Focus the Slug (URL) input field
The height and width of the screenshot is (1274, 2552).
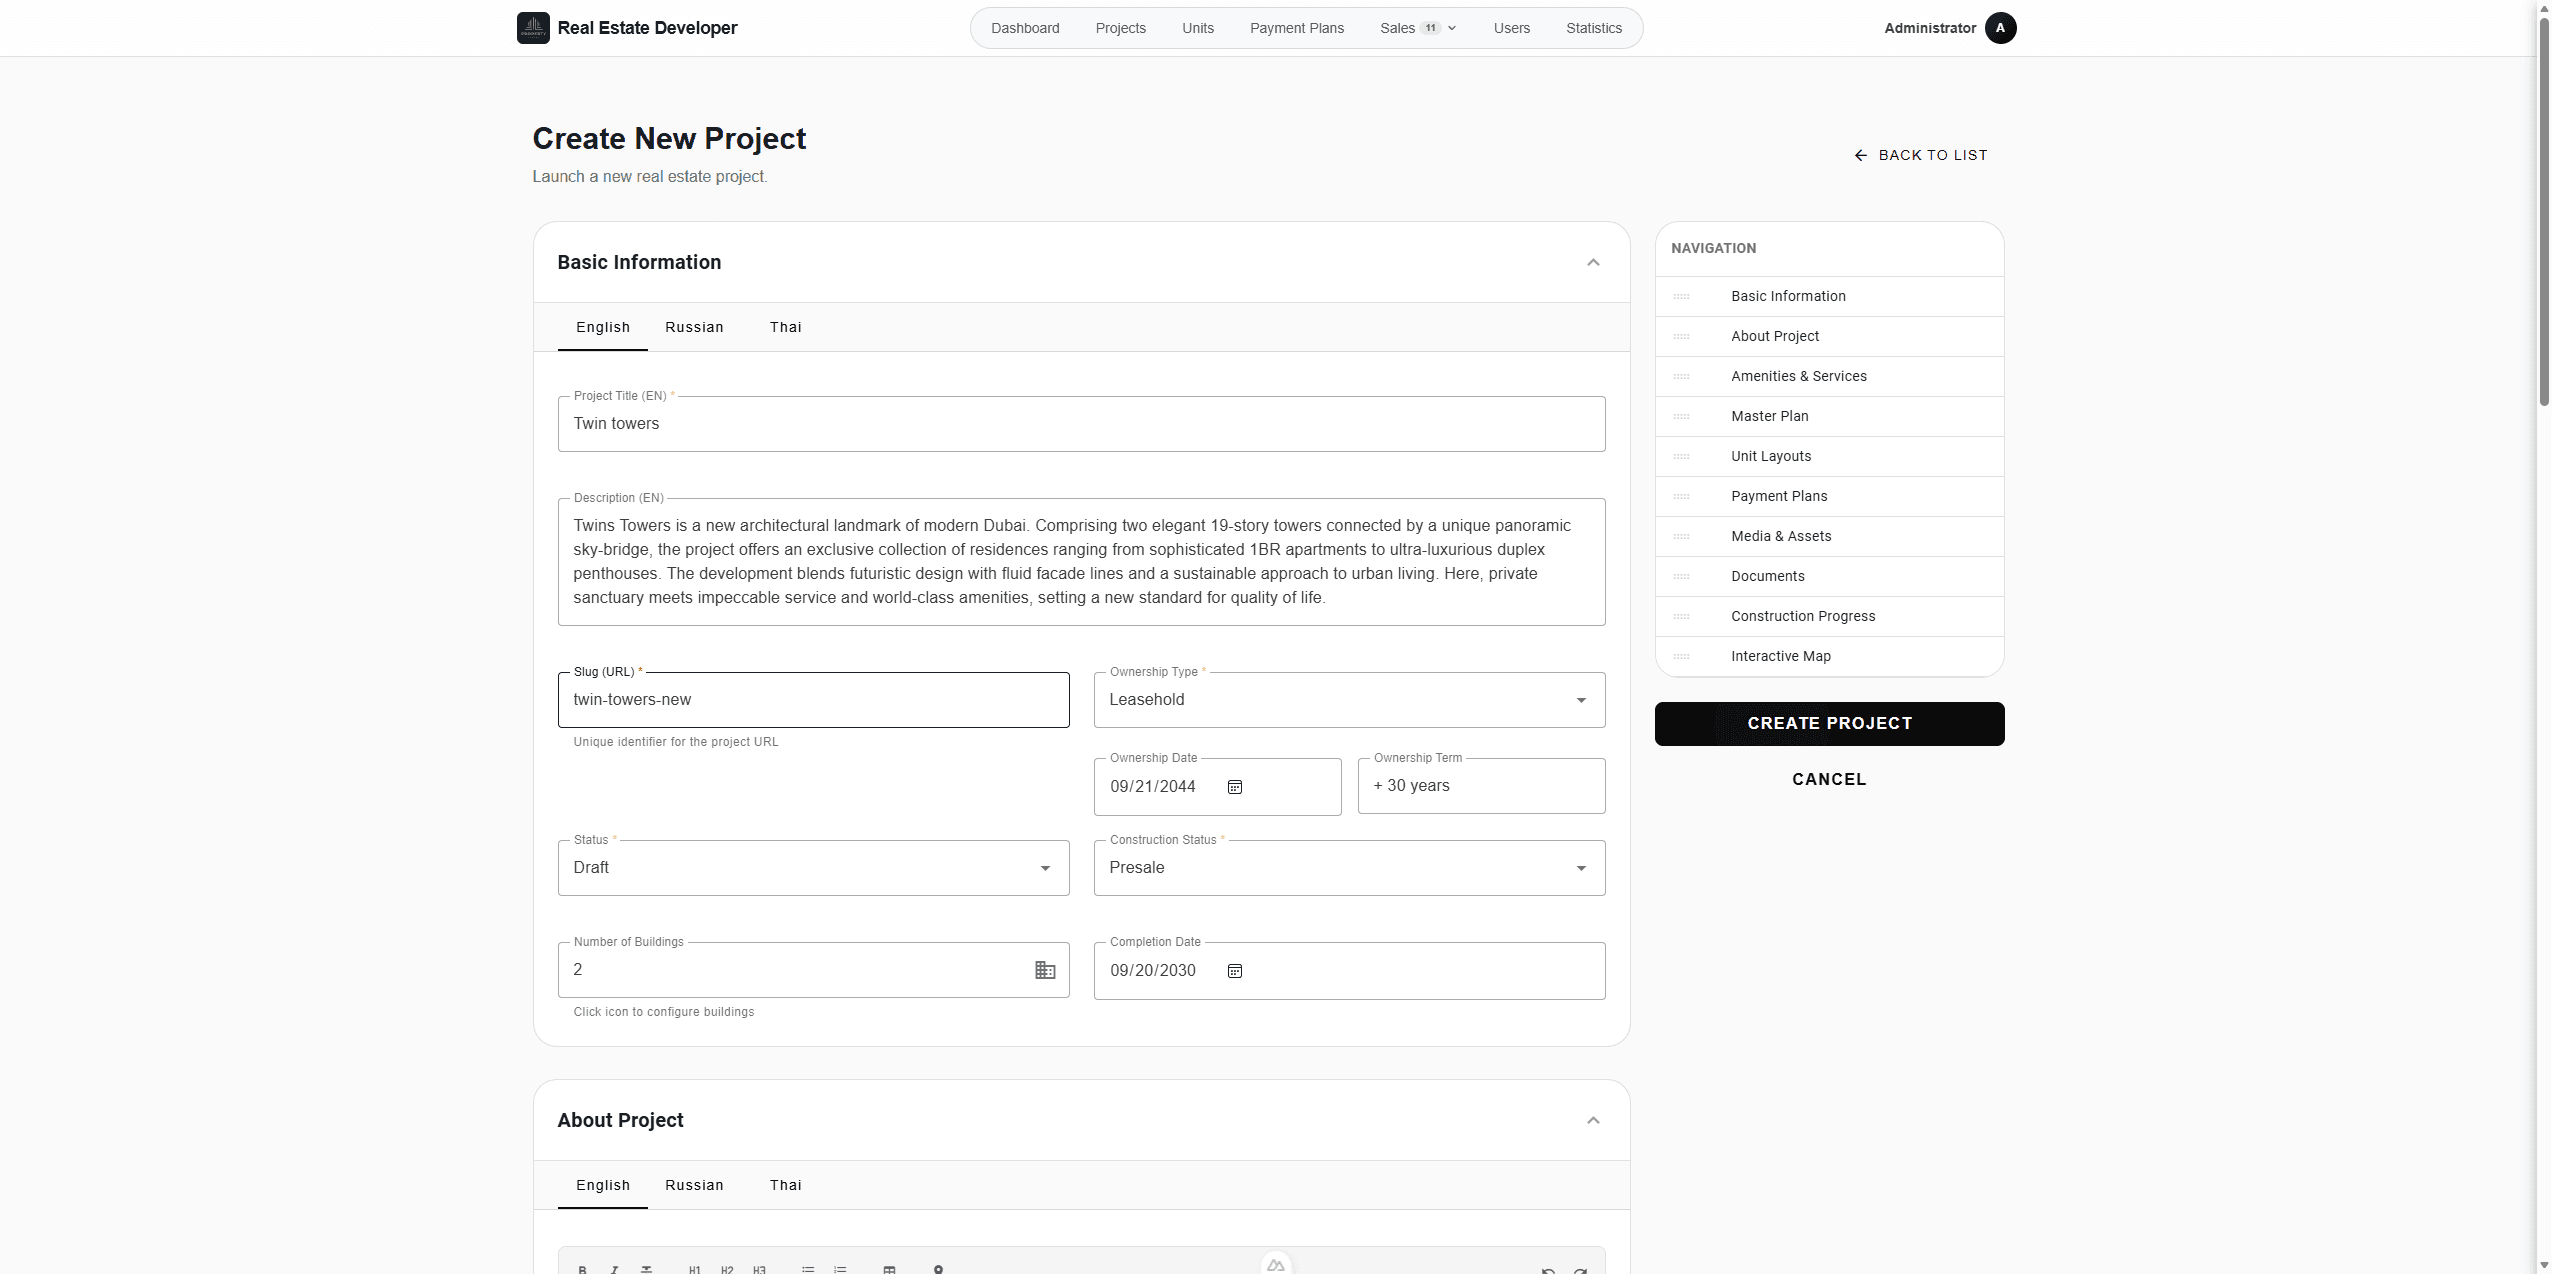pos(813,700)
